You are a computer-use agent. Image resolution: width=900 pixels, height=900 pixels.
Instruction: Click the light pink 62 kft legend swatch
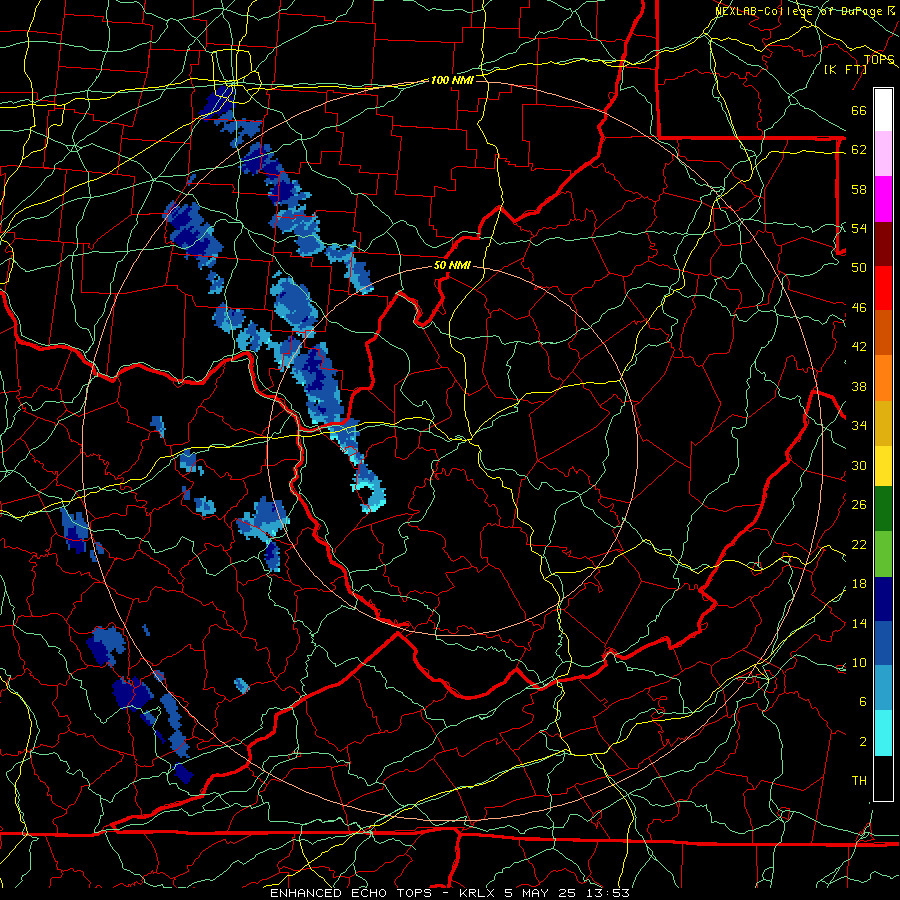tap(883, 154)
